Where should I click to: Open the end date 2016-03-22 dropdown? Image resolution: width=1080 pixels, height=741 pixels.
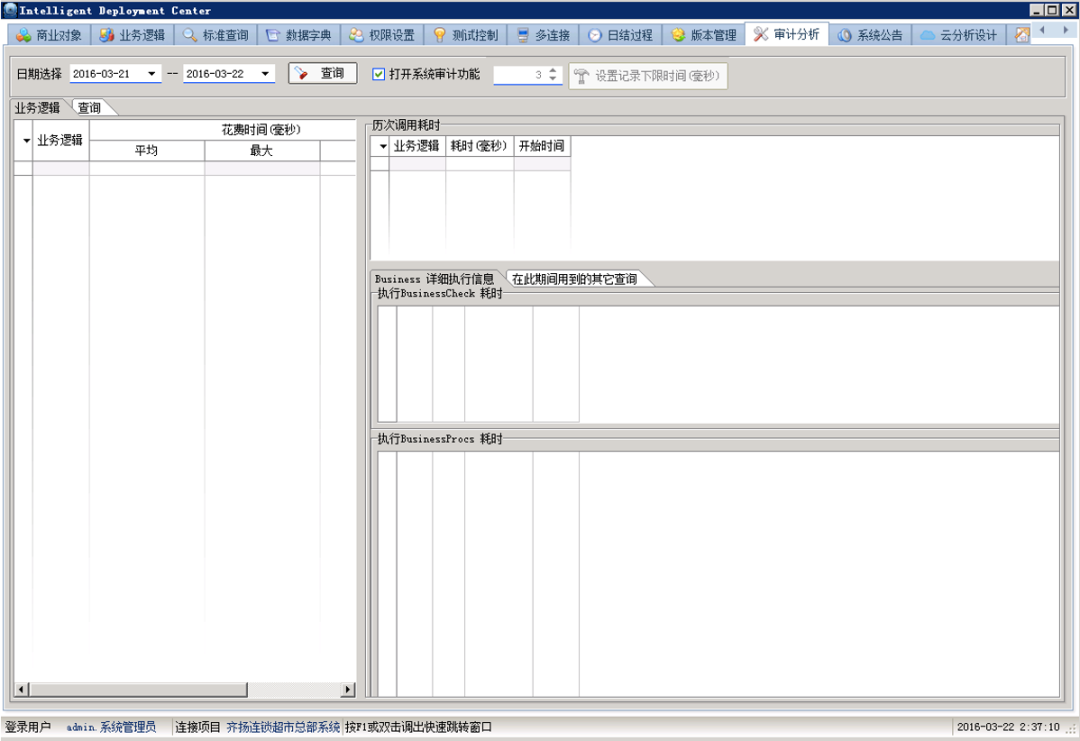coord(265,74)
